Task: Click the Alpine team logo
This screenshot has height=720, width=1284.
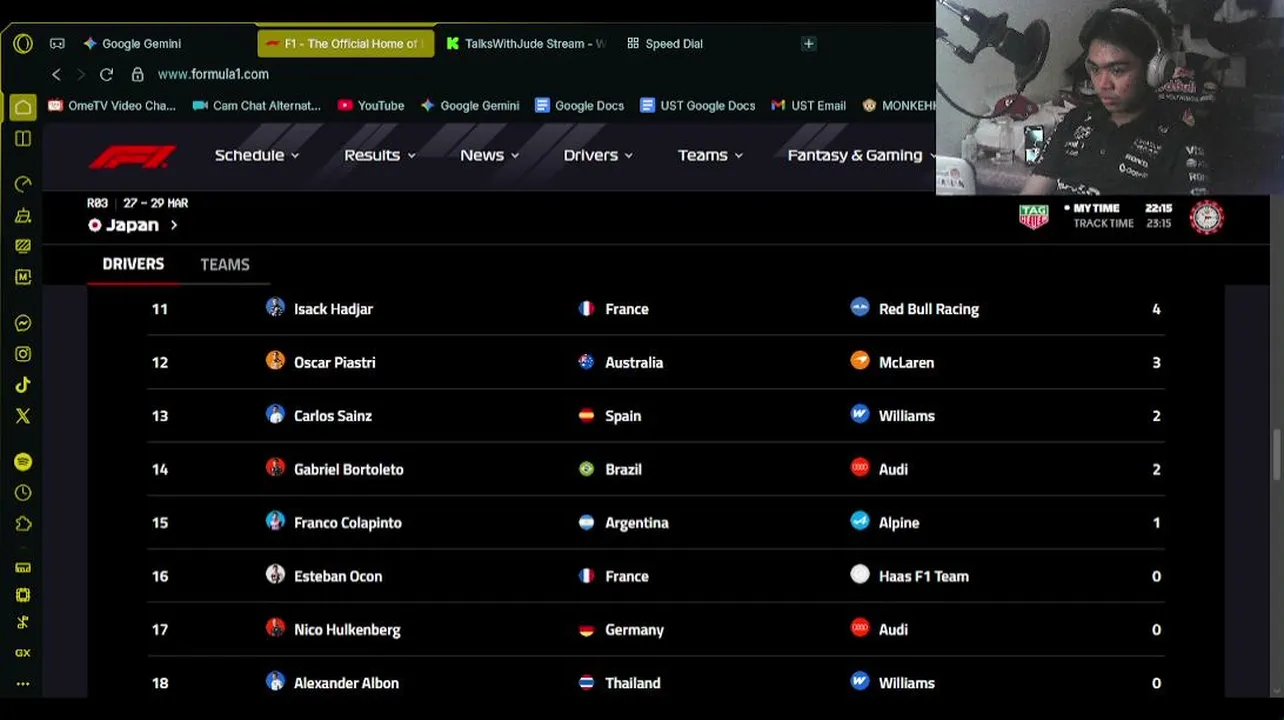Action: click(860, 521)
